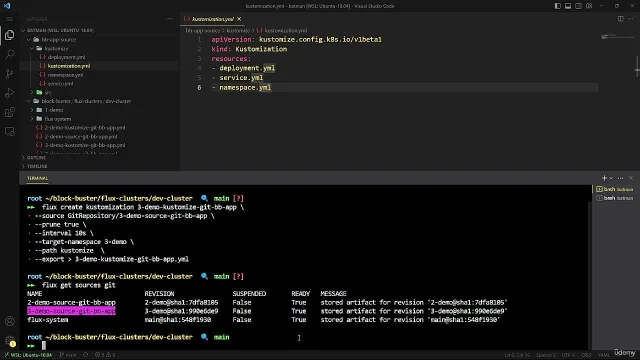Open the new terminal launch profile dropdown
The image size is (640, 360).
click(x=611, y=178)
